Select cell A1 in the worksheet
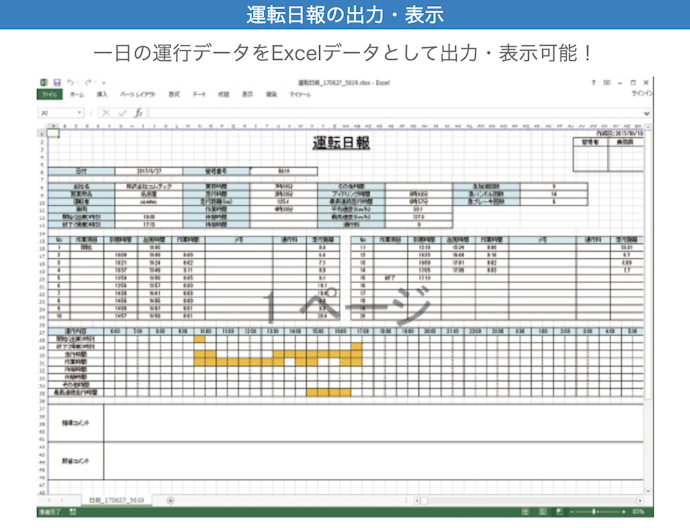 click(x=53, y=133)
